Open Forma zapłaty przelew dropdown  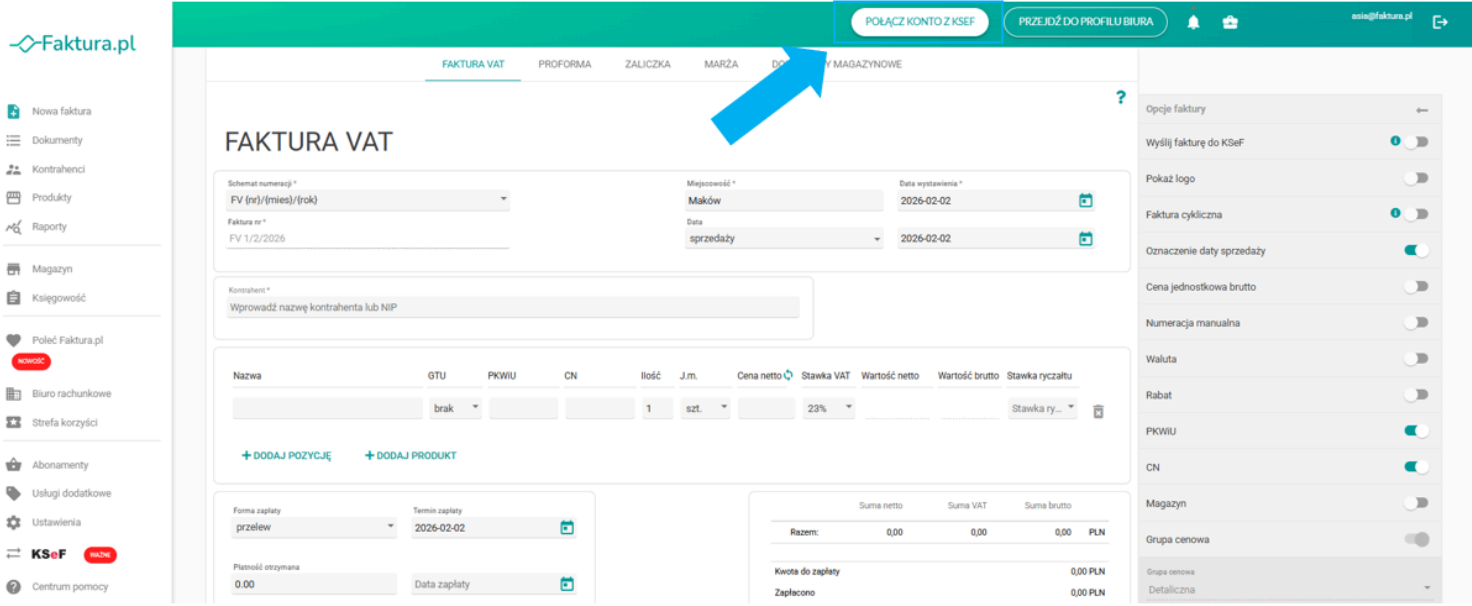(314, 527)
